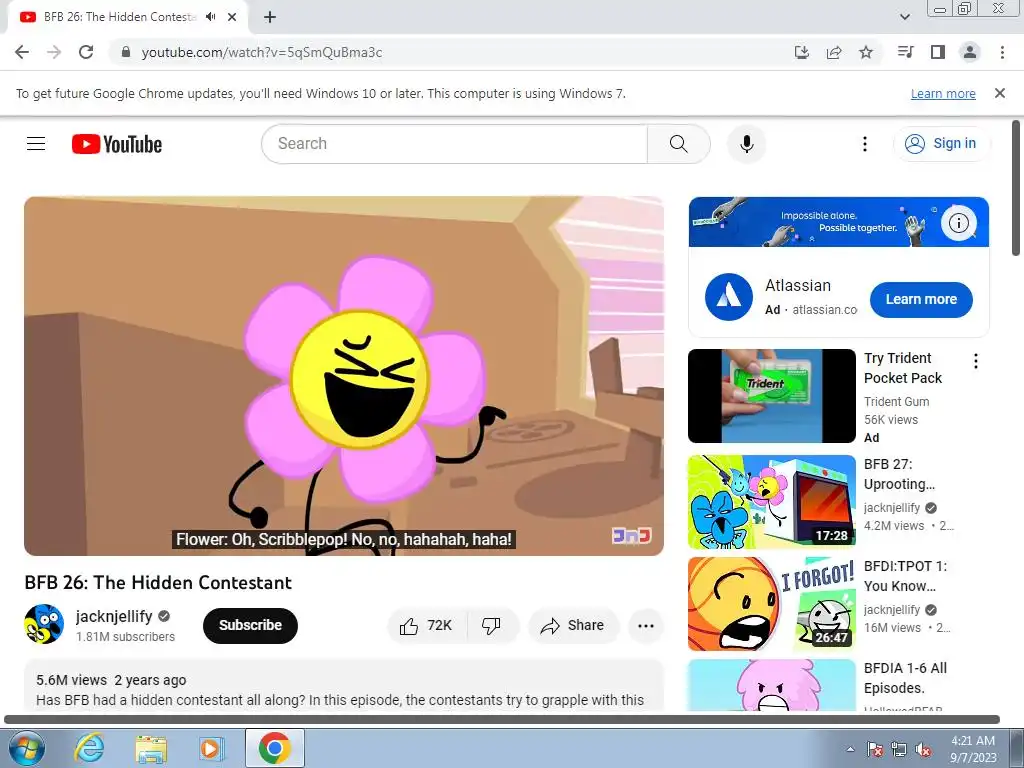This screenshot has width=1024, height=768.
Task: Open Atlassian advertiser logo
Action: (729, 297)
